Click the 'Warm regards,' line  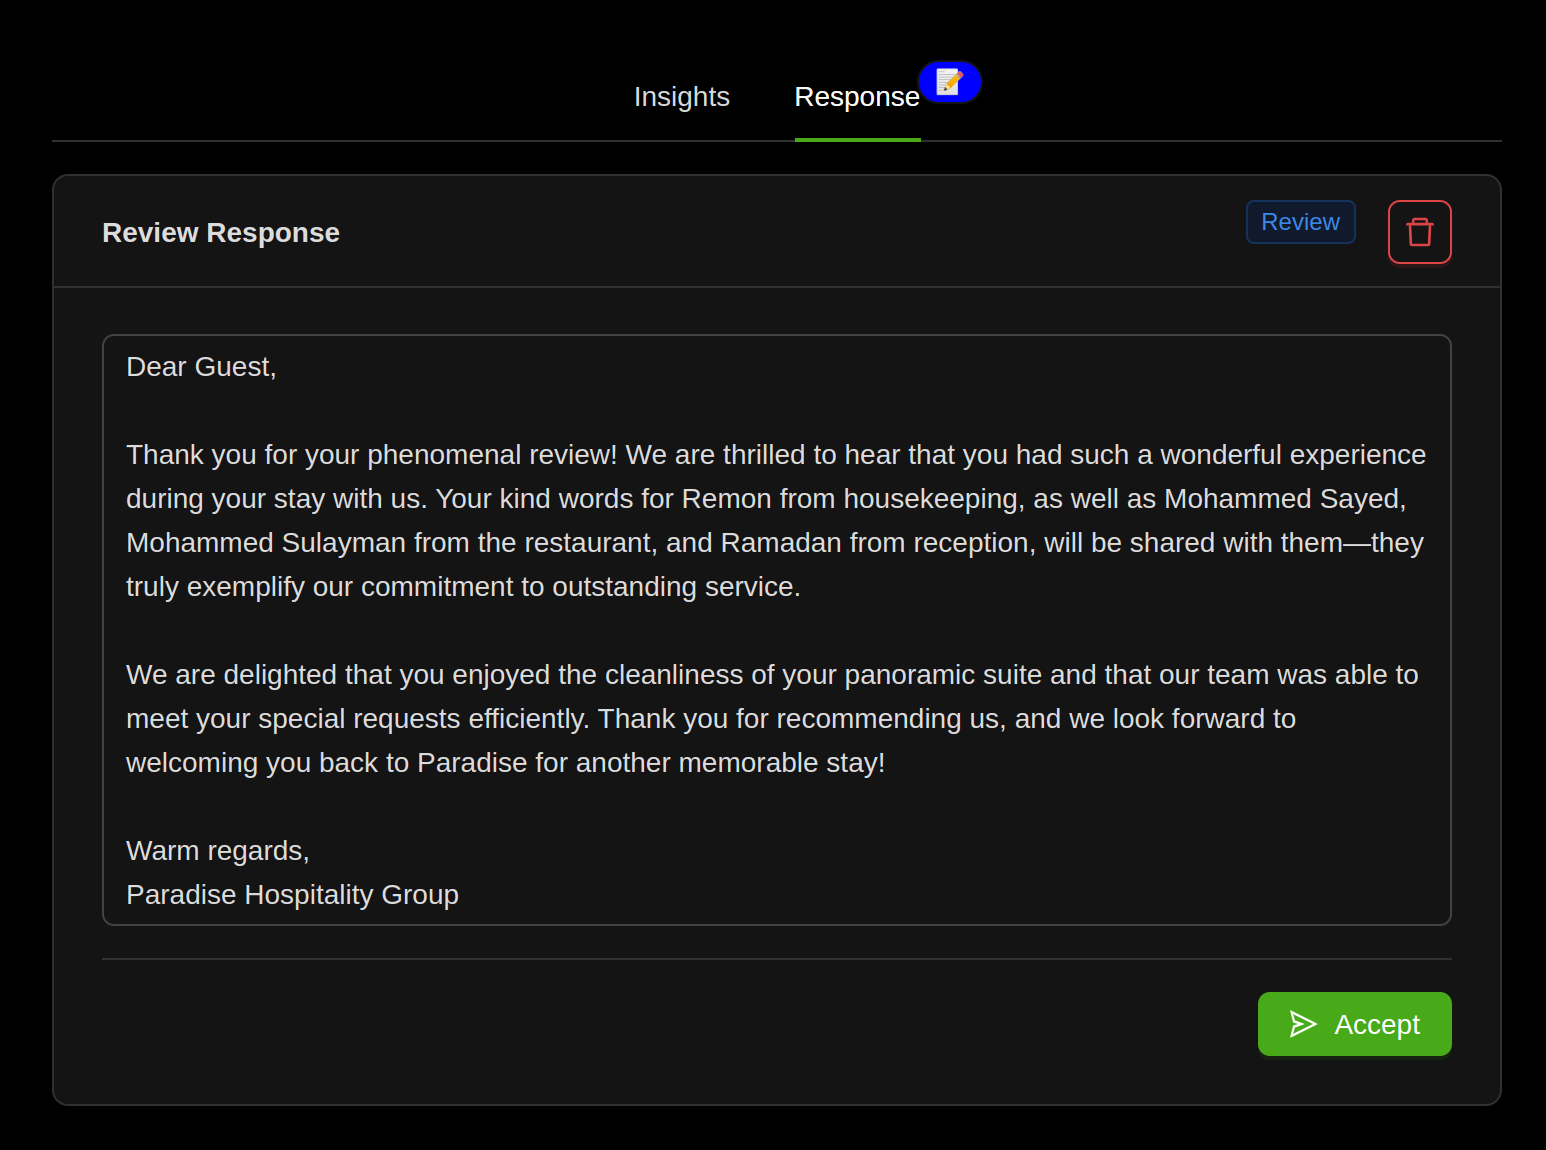[218, 851]
